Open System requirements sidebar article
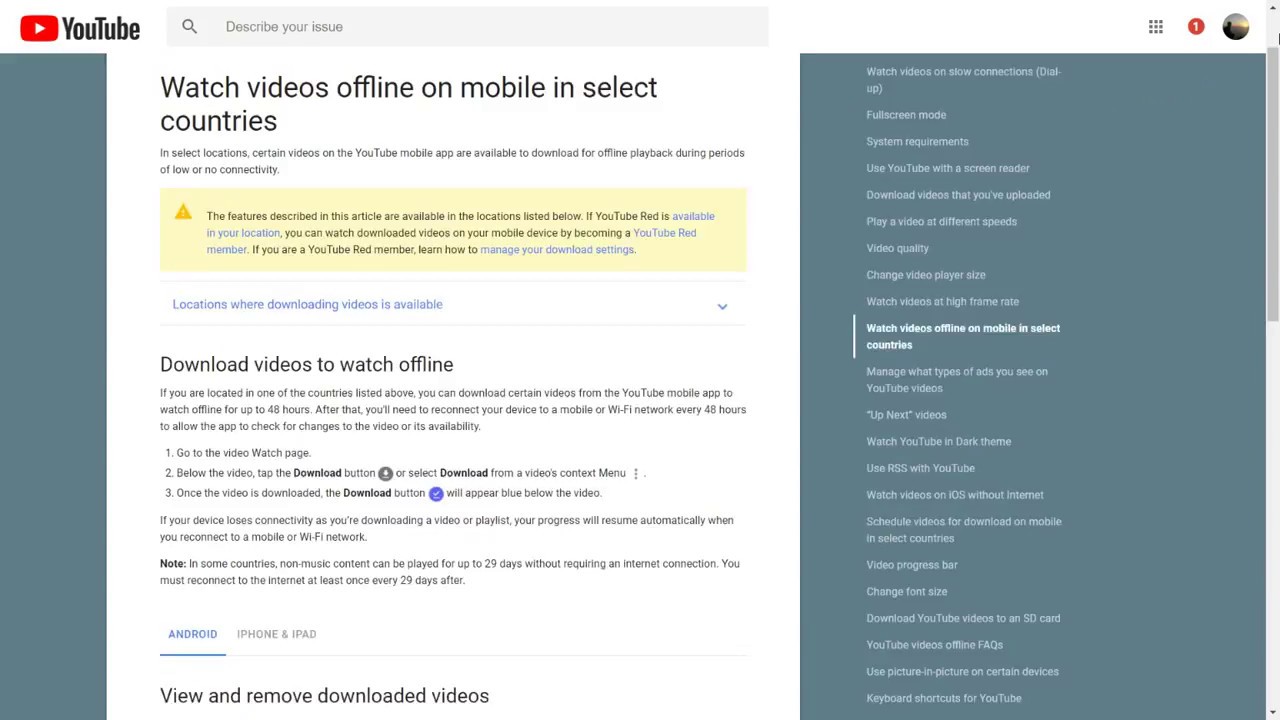This screenshot has width=1280, height=720. pos(917,142)
